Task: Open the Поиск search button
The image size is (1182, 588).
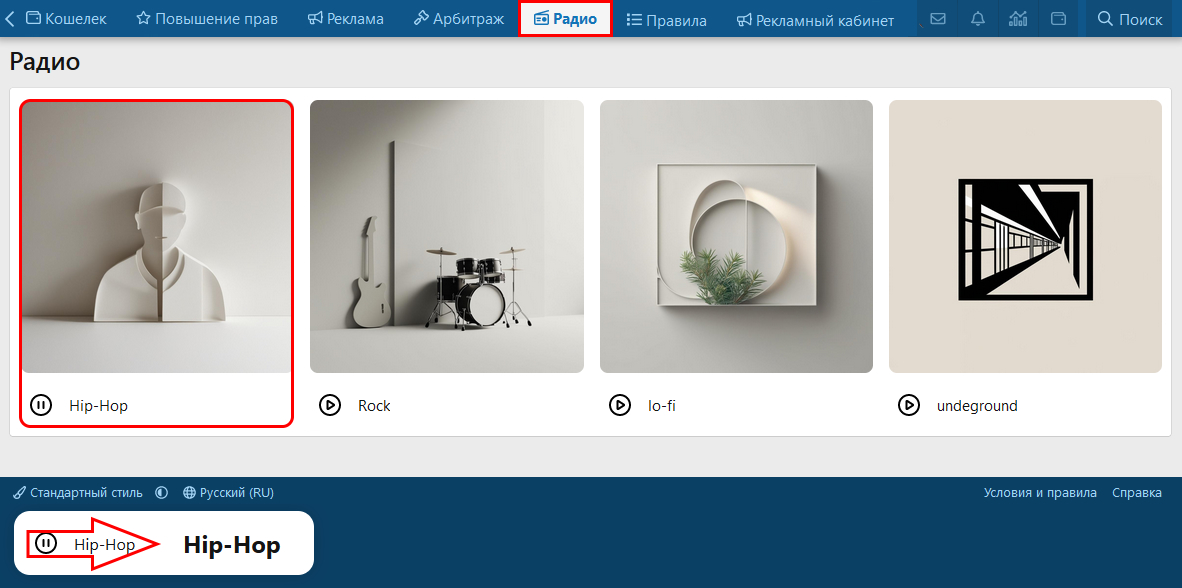Action: click(x=1130, y=19)
